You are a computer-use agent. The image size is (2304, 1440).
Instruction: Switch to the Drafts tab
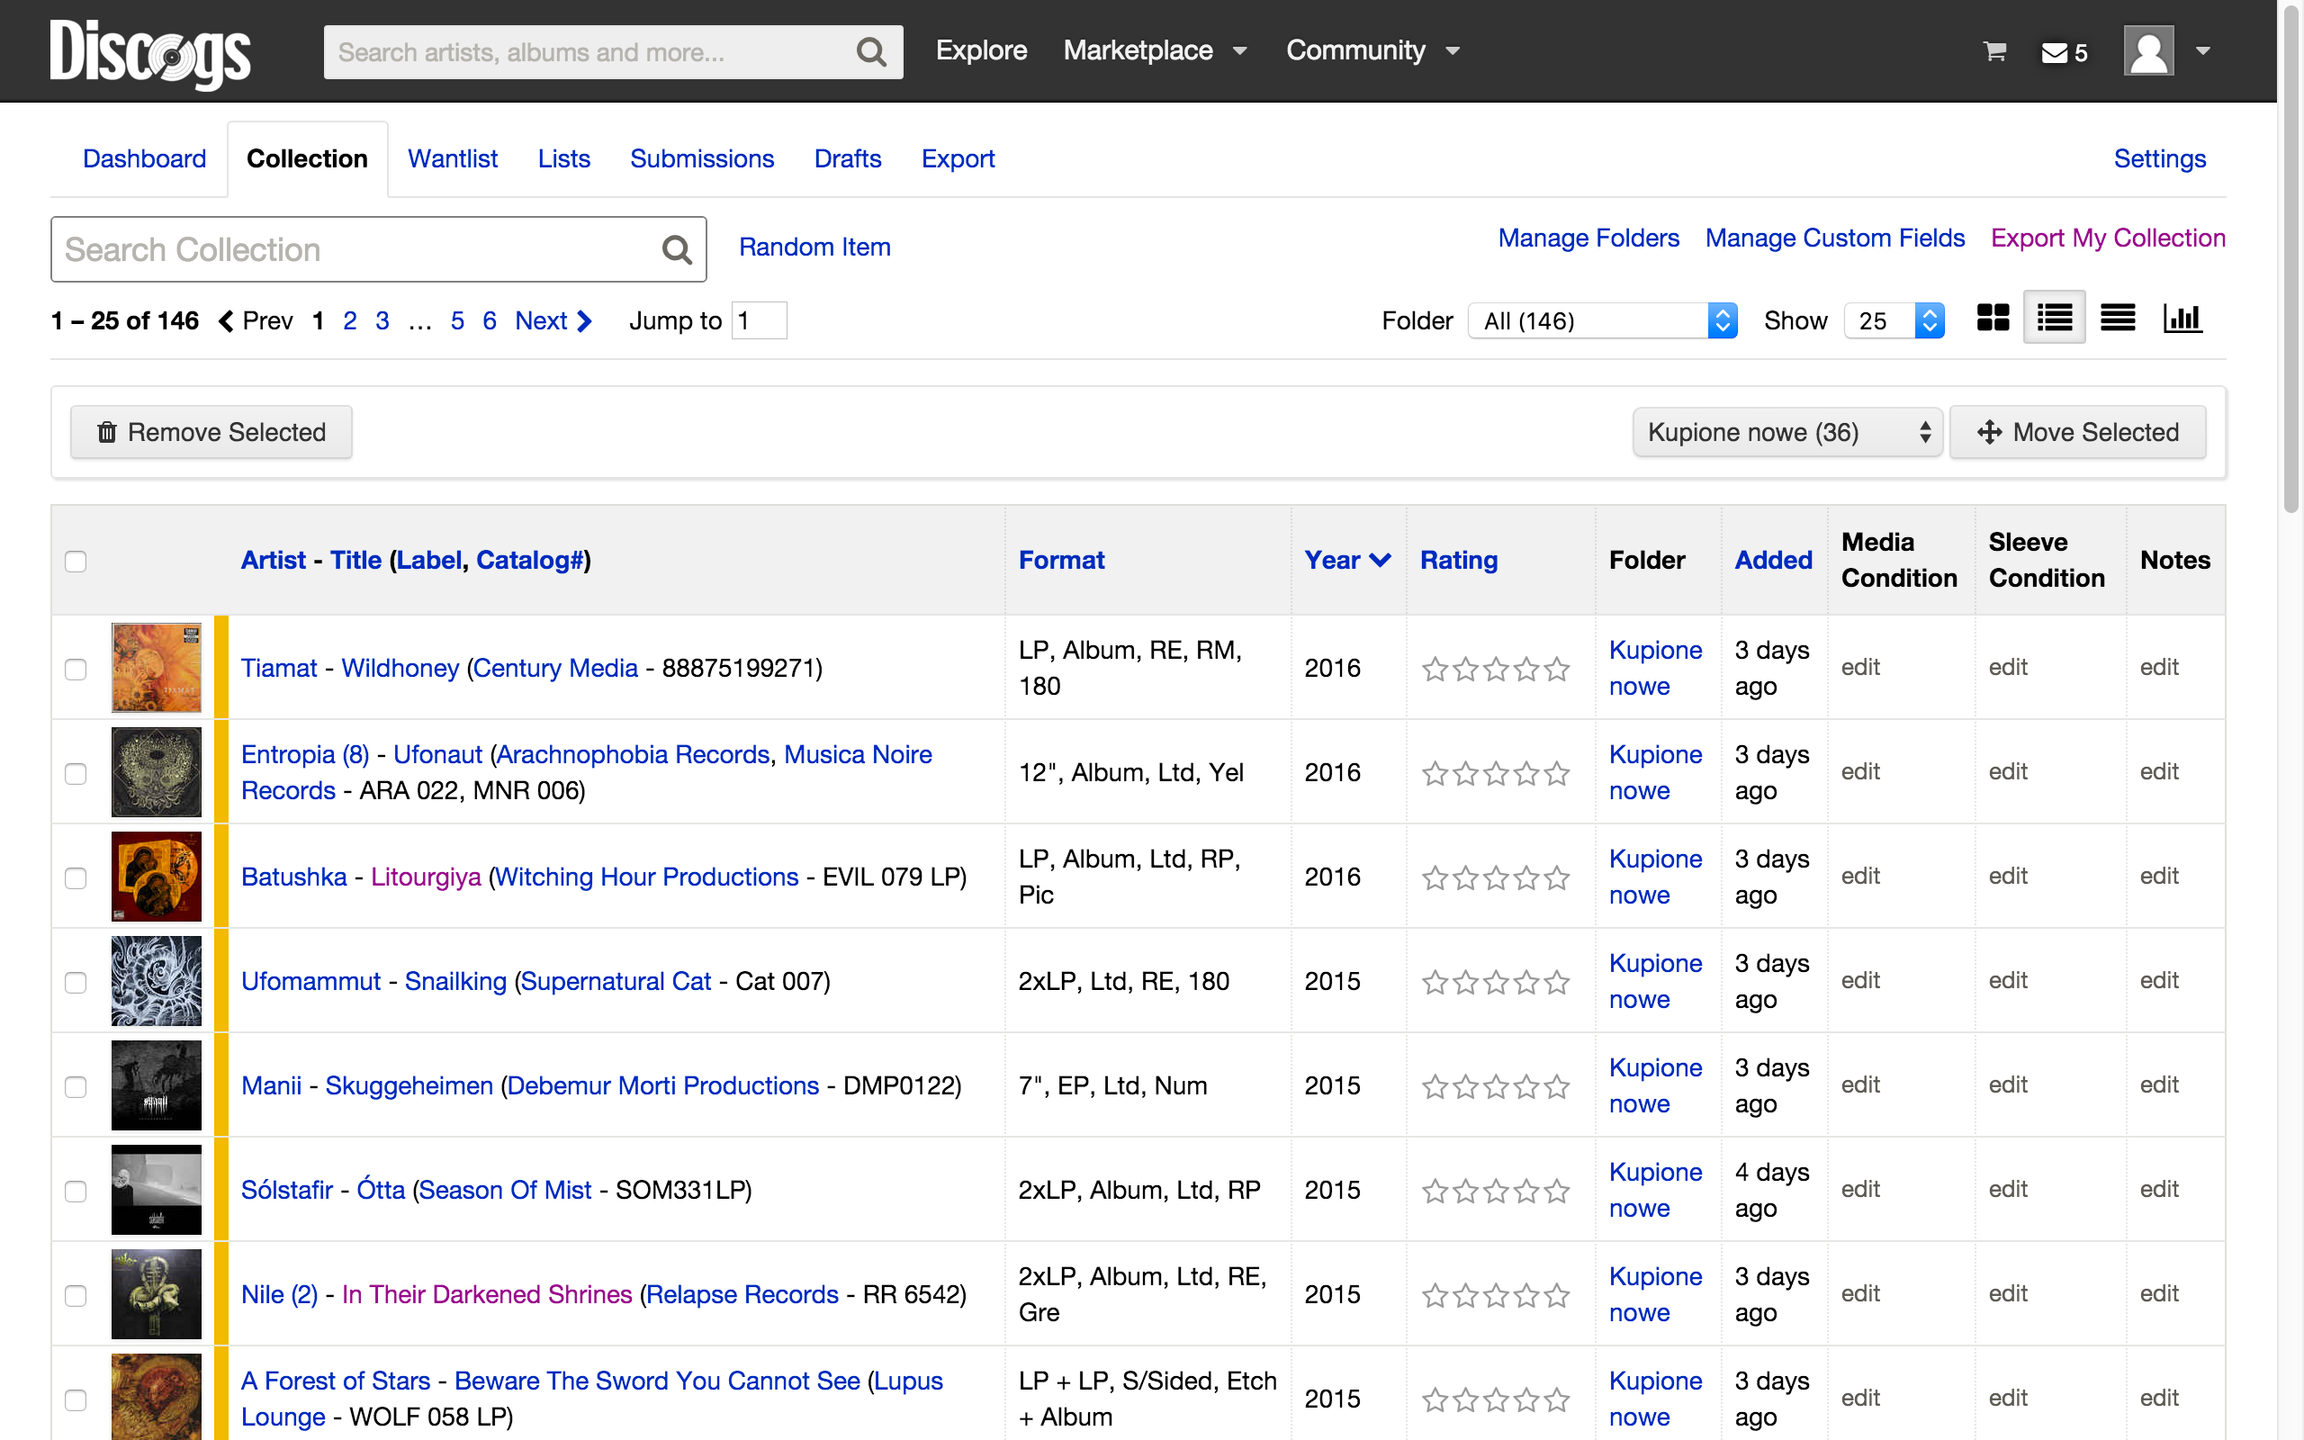[847, 159]
